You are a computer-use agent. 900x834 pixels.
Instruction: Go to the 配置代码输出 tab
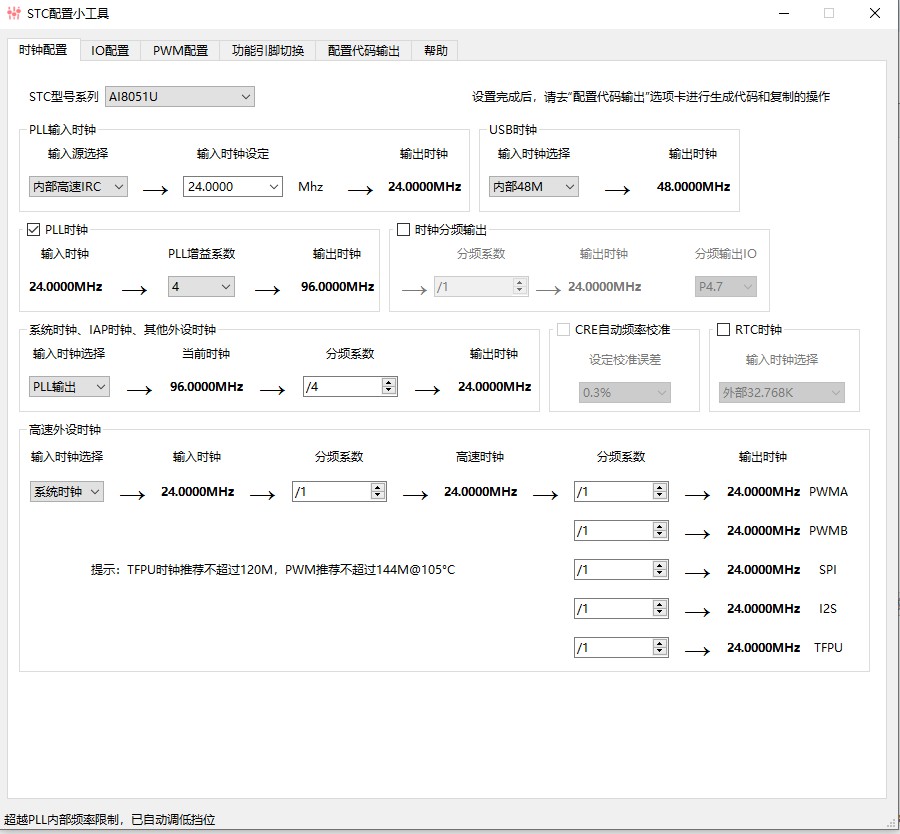(x=363, y=51)
